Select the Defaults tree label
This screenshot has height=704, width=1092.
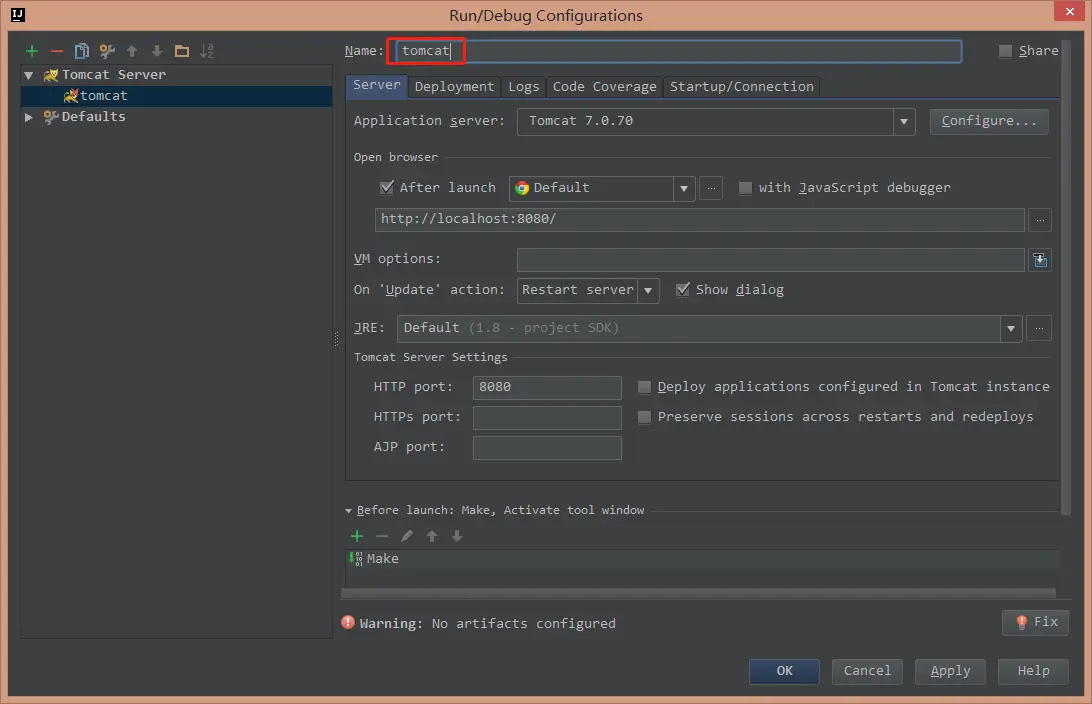93,116
